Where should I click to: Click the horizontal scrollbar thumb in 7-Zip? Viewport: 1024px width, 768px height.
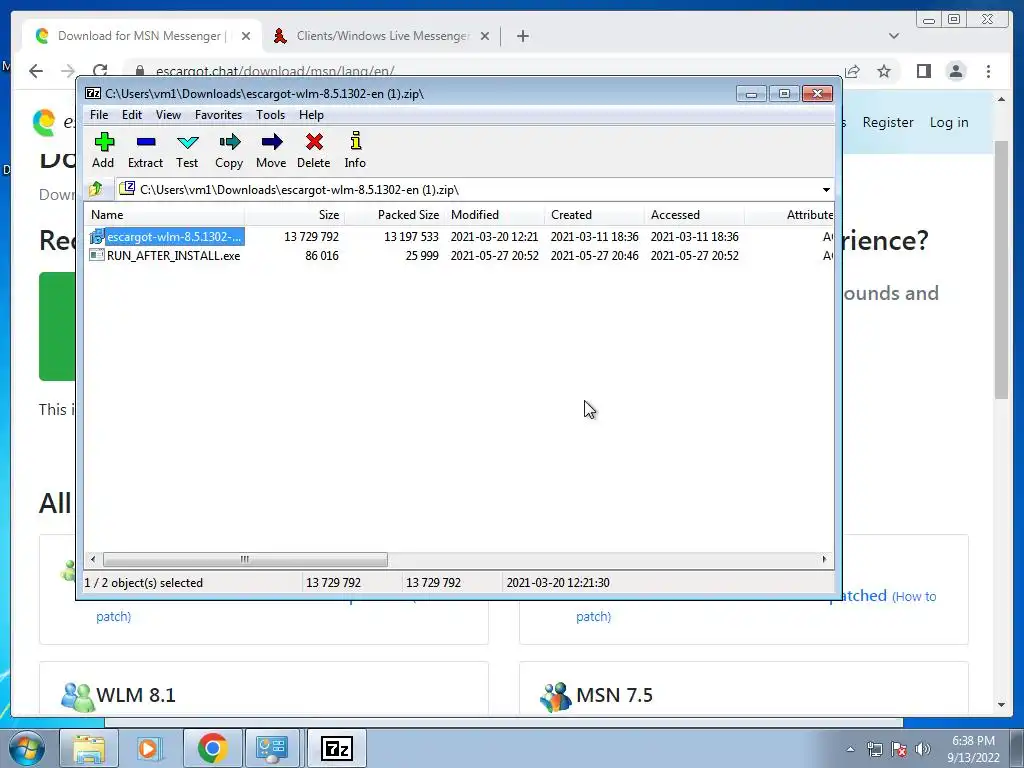[x=245, y=559]
